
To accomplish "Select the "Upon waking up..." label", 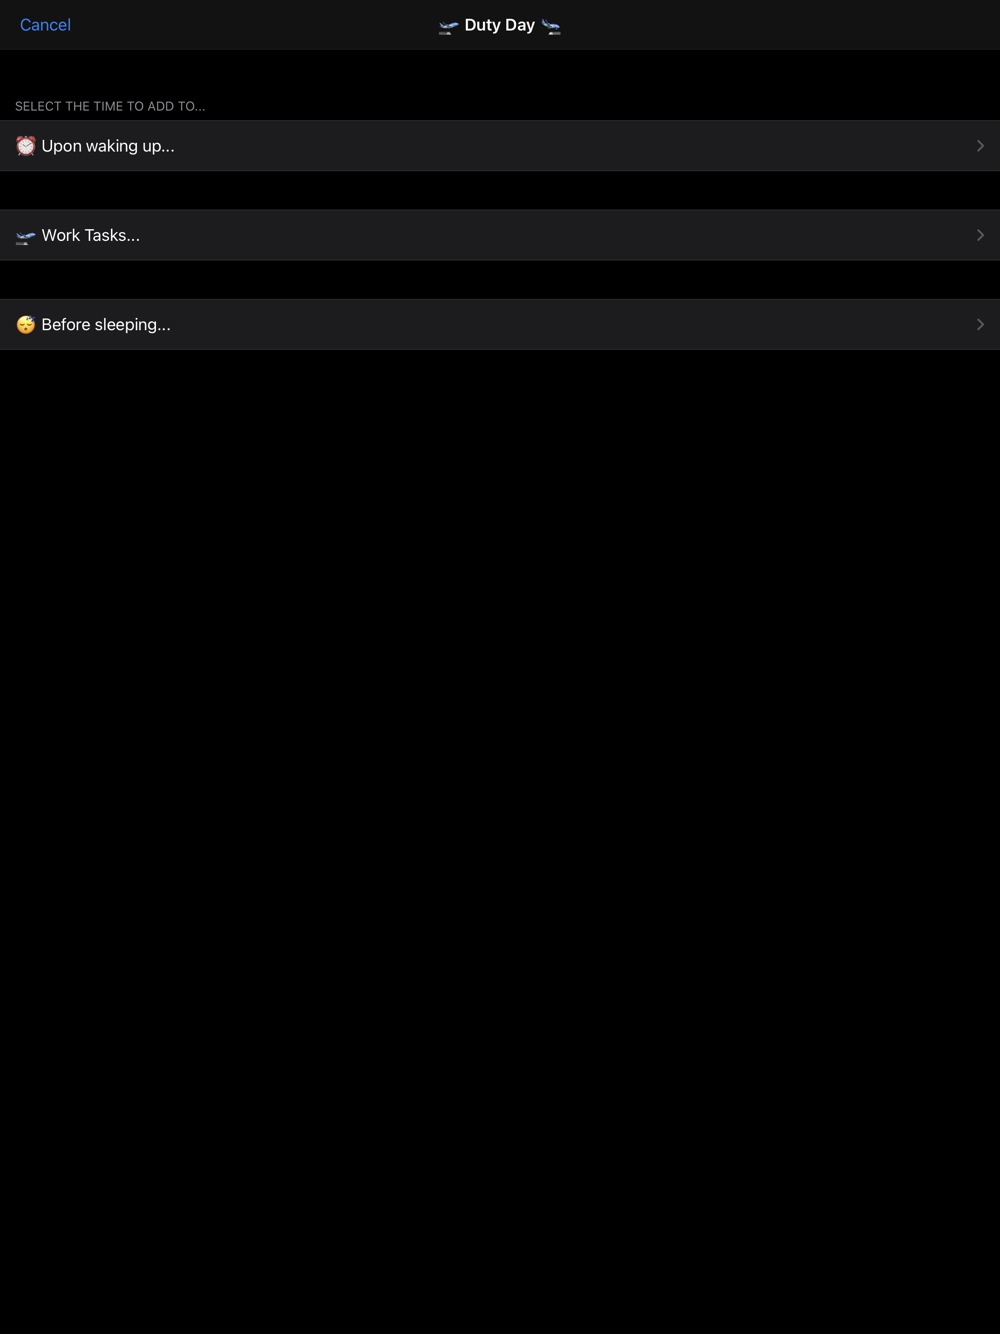I will coord(108,146).
